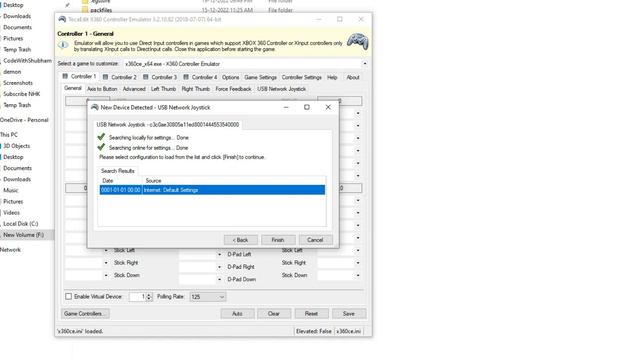Viewport: 640px width, 360px height.
Task: Select Network in Explorer sidebar
Action: (x=10, y=250)
